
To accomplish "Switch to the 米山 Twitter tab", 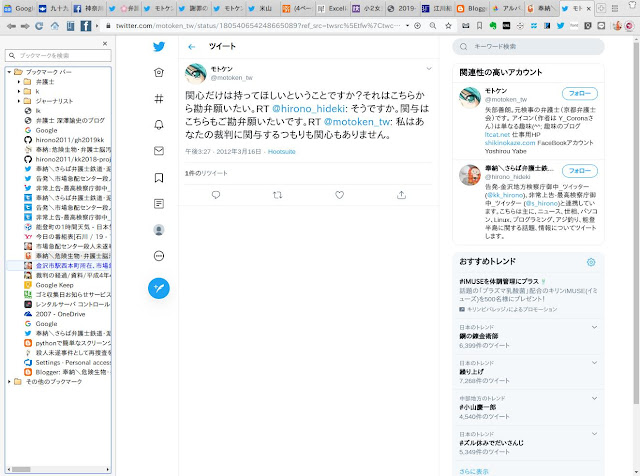I will (x=261, y=8).
